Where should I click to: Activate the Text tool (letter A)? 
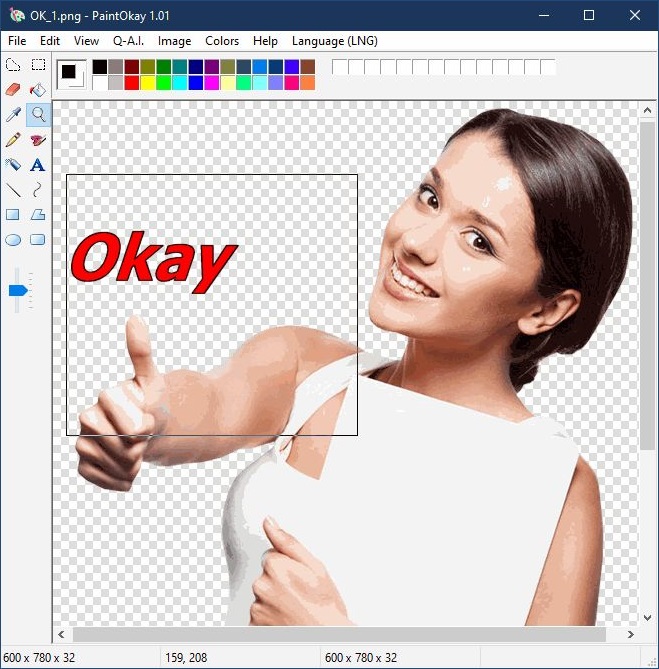click(38, 165)
